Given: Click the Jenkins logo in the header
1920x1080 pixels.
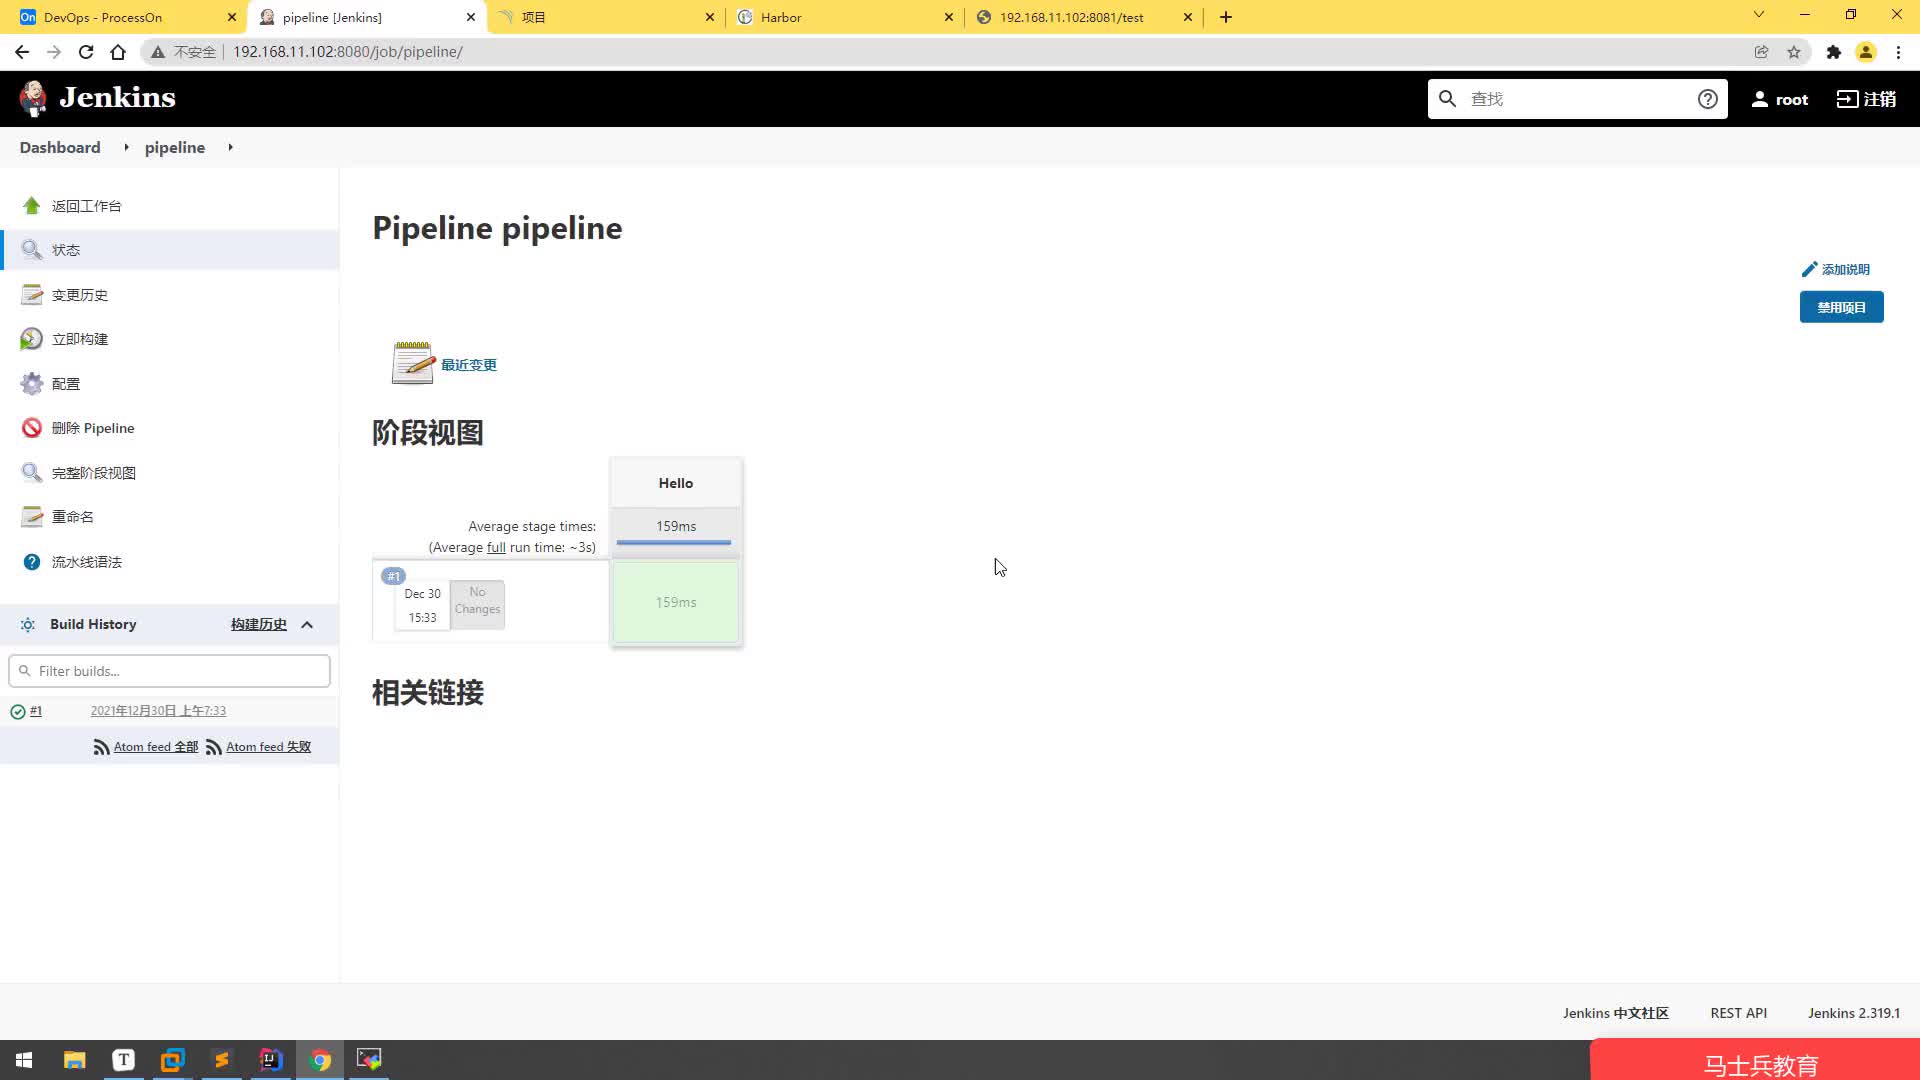Looking at the screenshot, I should 97,98.
